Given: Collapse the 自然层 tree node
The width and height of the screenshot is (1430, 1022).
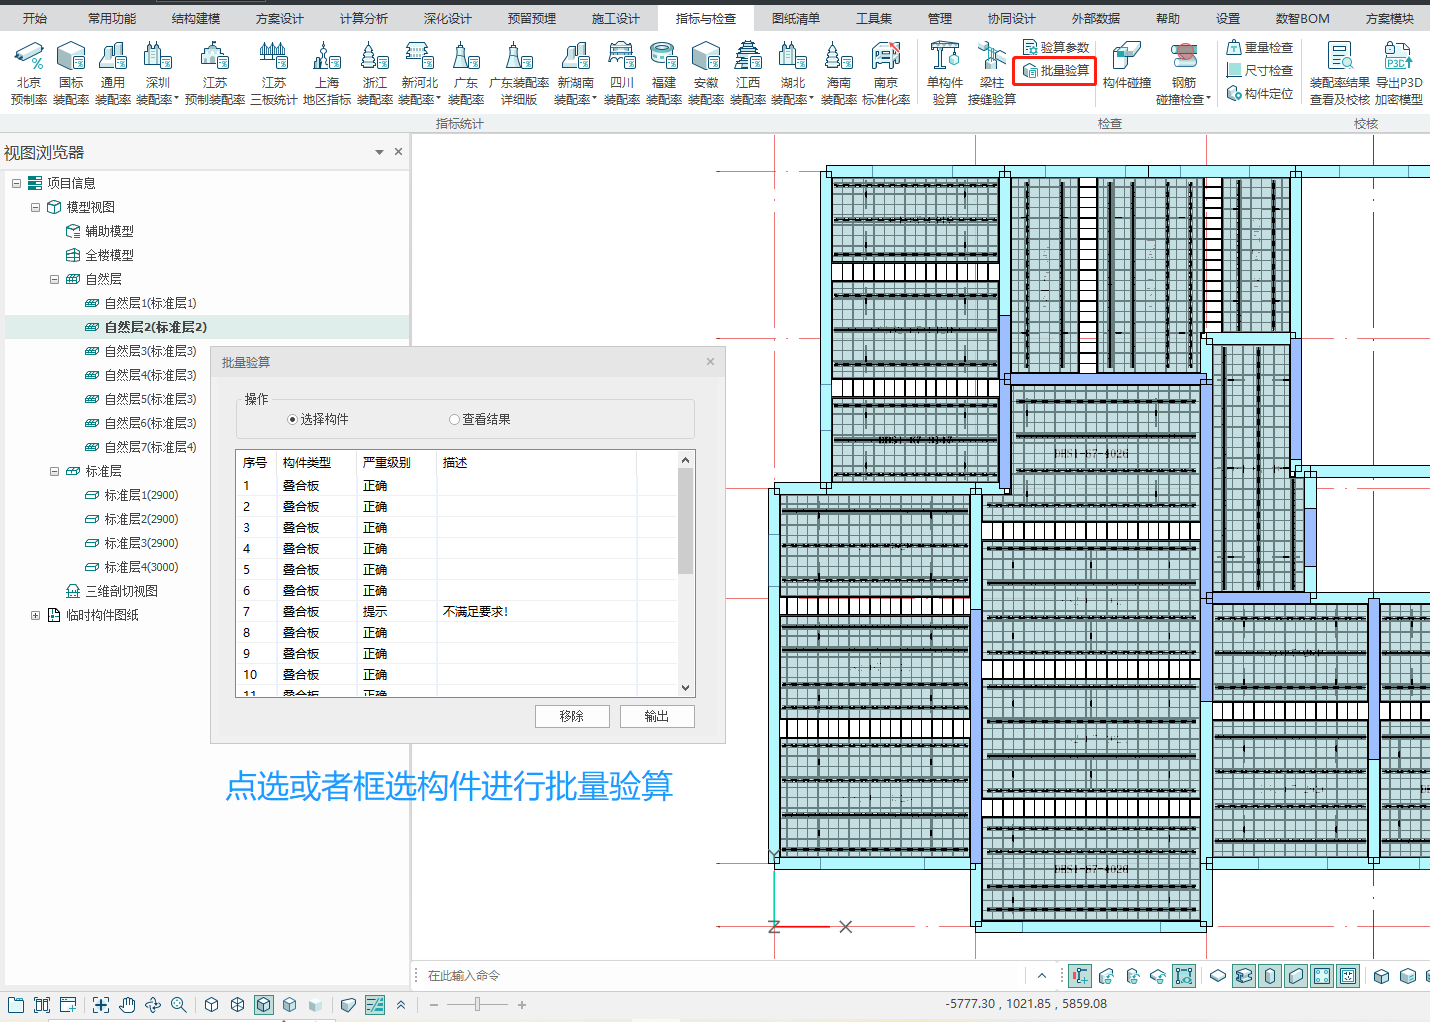Looking at the screenshot, I should click(55, 280).
